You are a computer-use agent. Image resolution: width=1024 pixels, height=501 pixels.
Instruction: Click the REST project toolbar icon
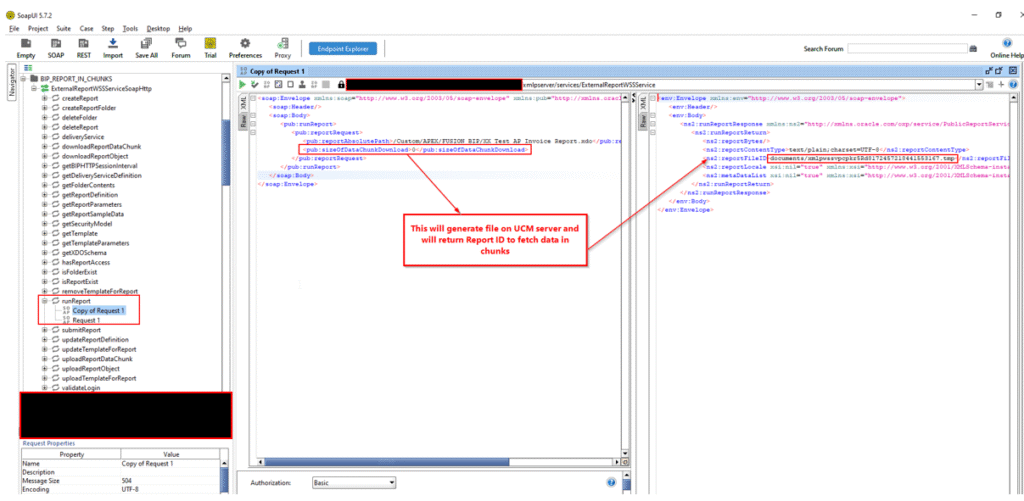tap(84, 43)
